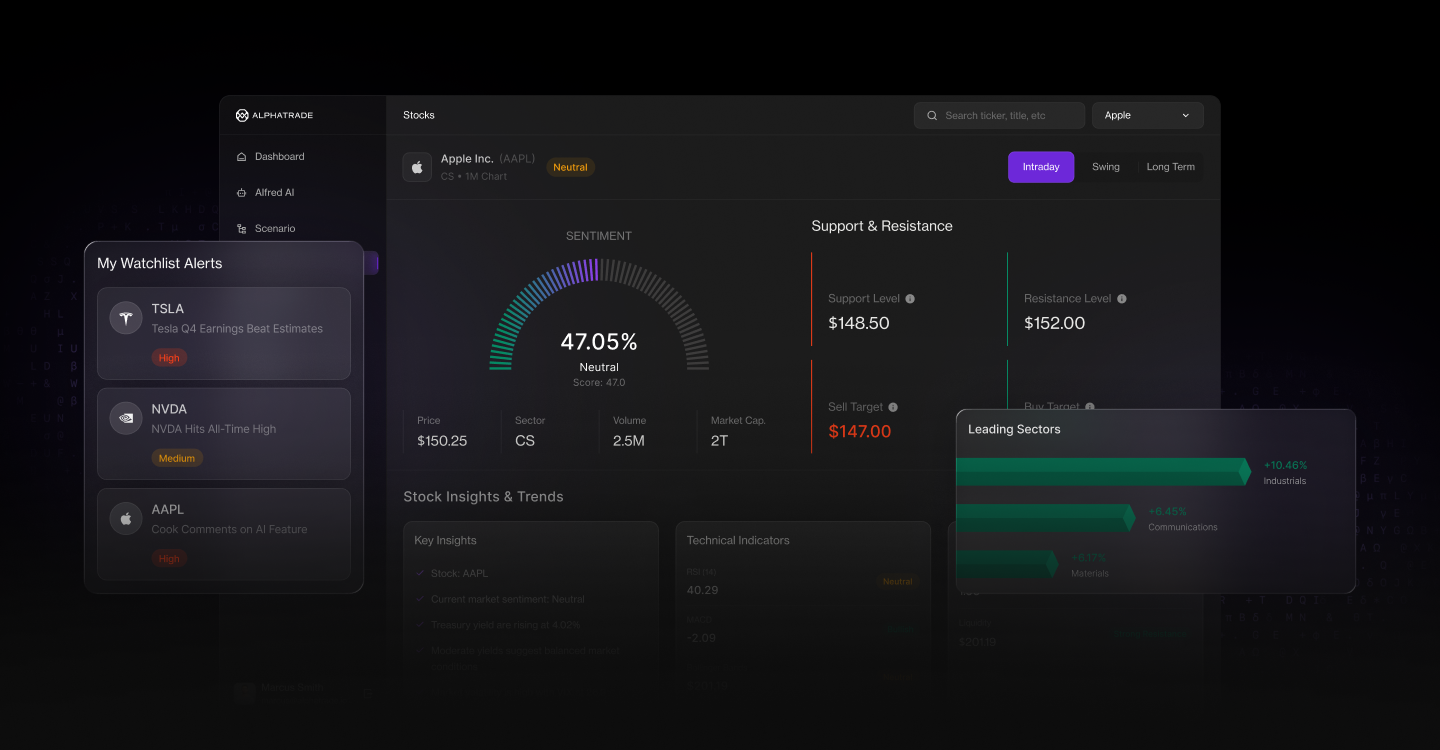
Task: Click the Apple logo icon in alerts
Action: point(126,519)
